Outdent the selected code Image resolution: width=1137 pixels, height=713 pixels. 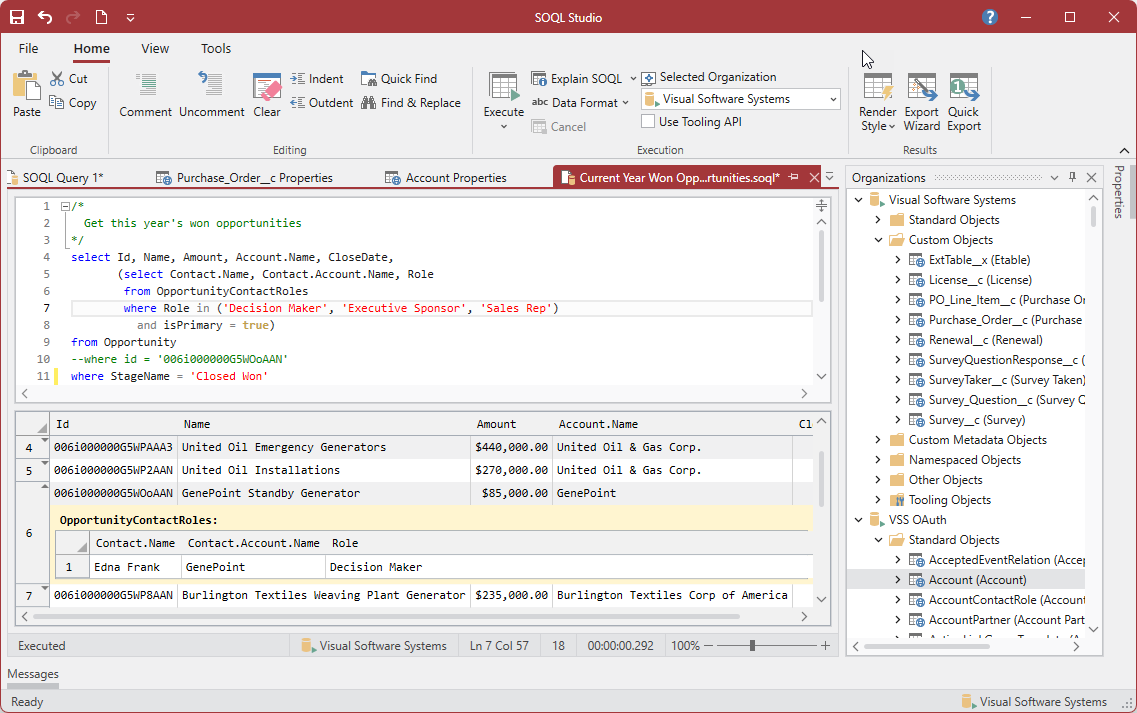(321, 103)
